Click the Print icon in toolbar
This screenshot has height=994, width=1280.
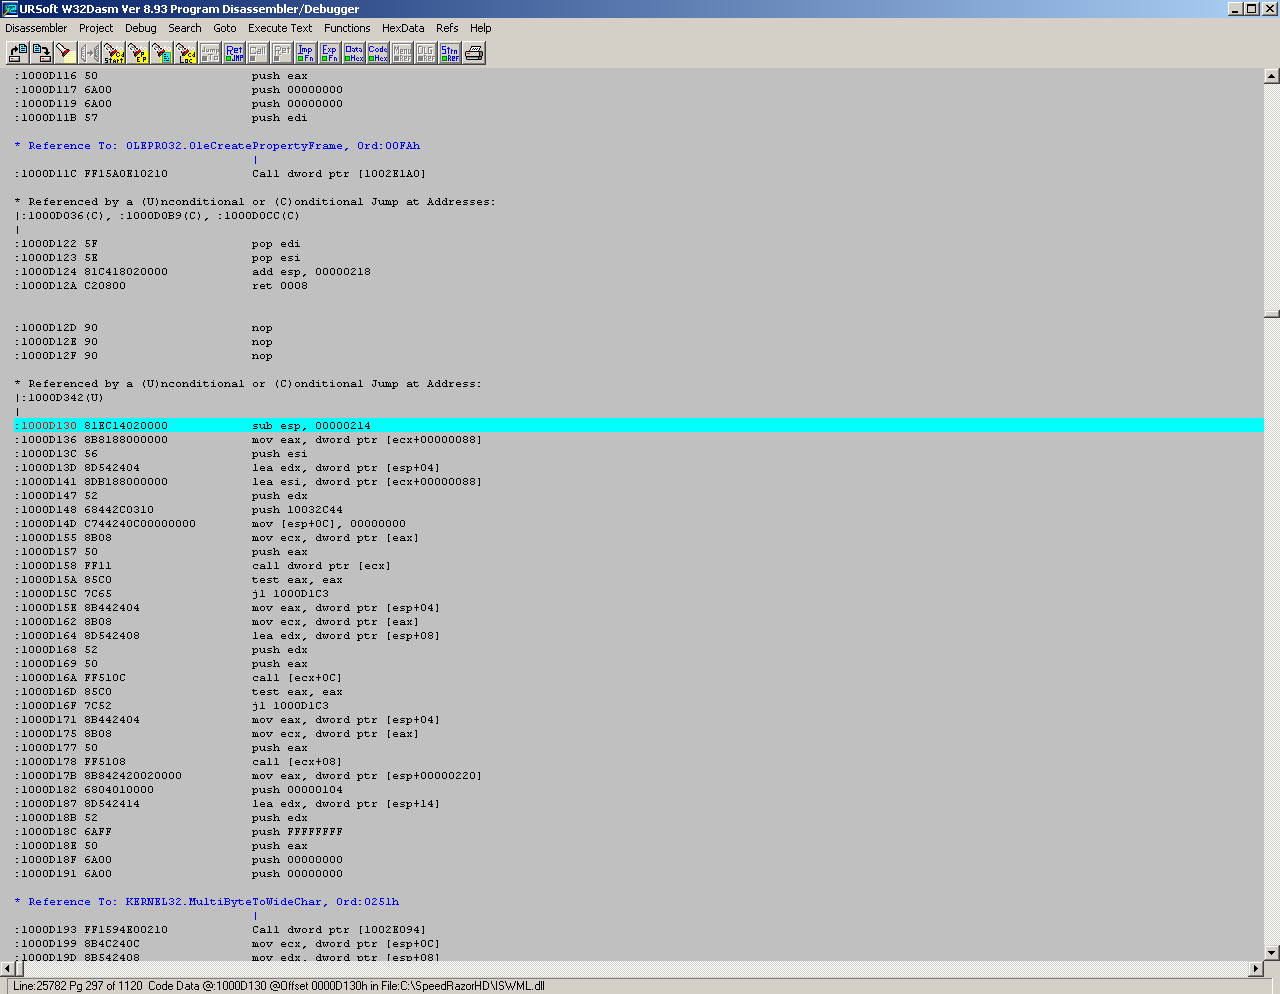click(474, 52)
